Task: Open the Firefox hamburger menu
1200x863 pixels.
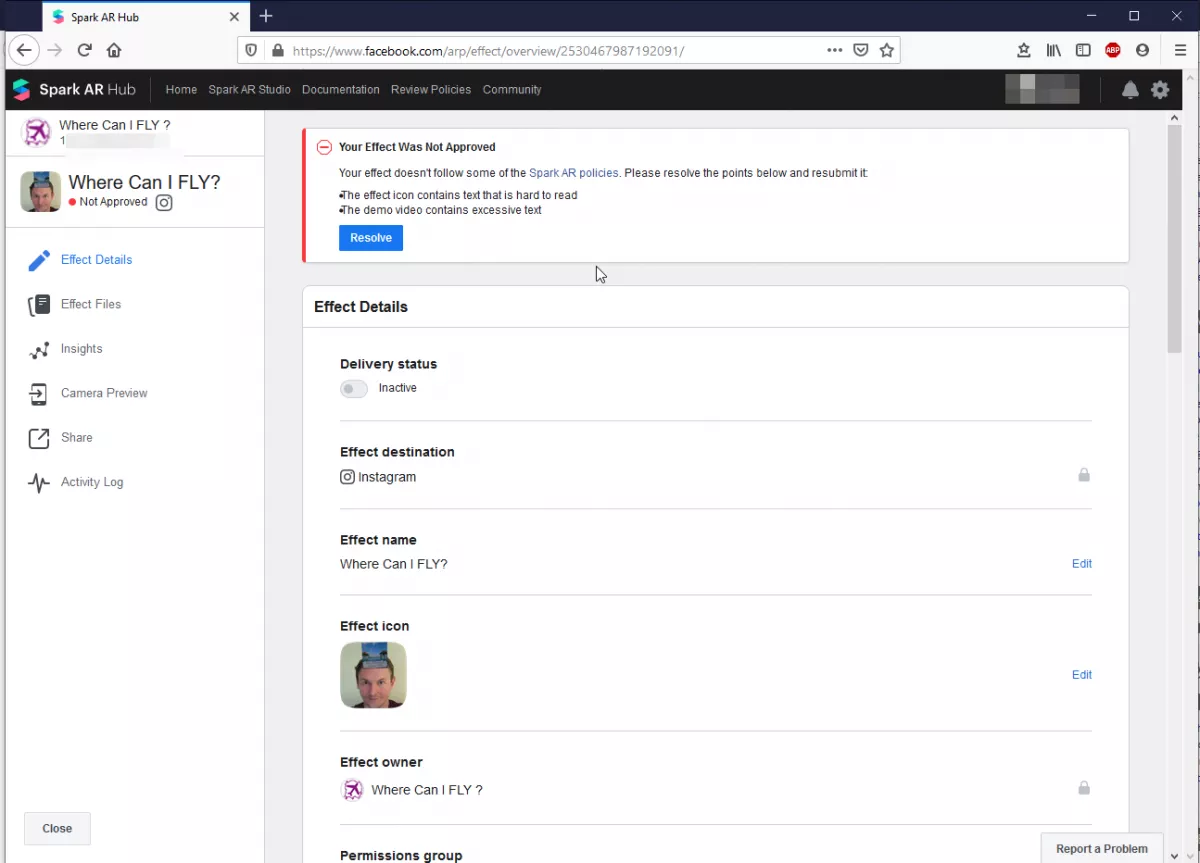Action: pos(1181,50)
